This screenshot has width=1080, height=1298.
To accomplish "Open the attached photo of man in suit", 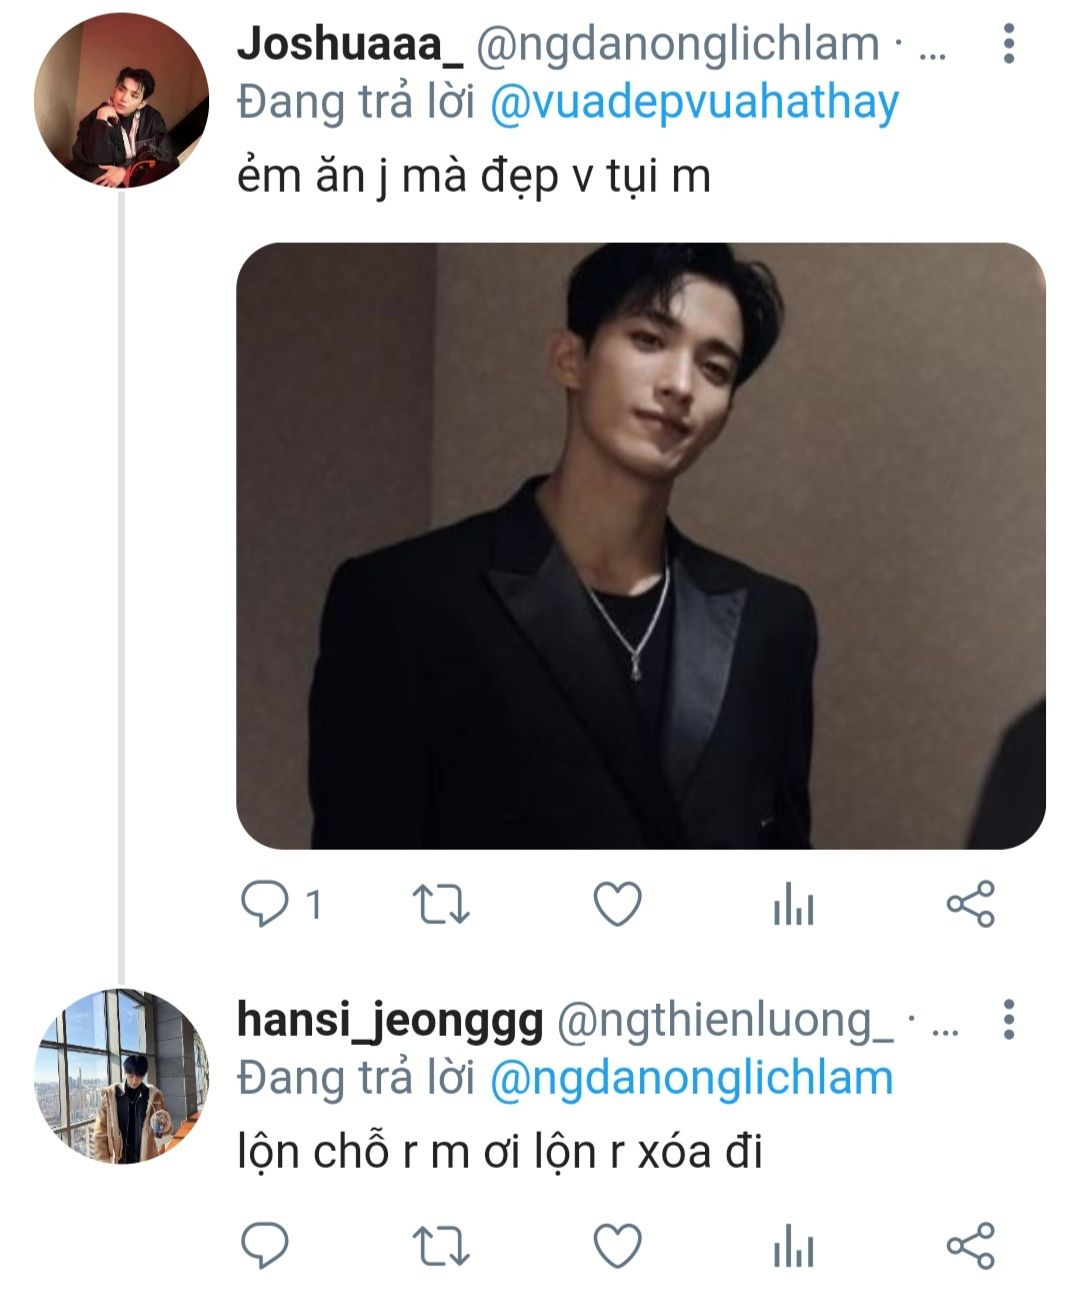I will [x=640, y=546].
